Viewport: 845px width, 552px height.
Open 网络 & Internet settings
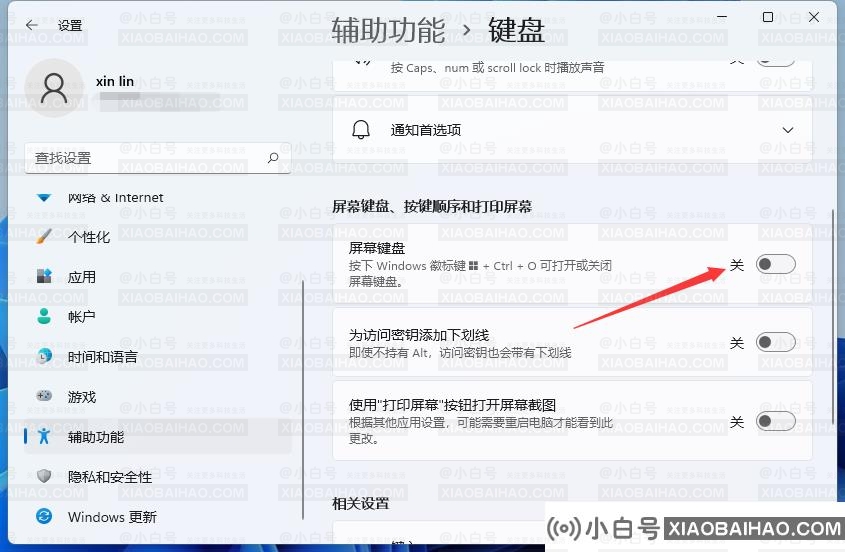(x=158, y=197)
